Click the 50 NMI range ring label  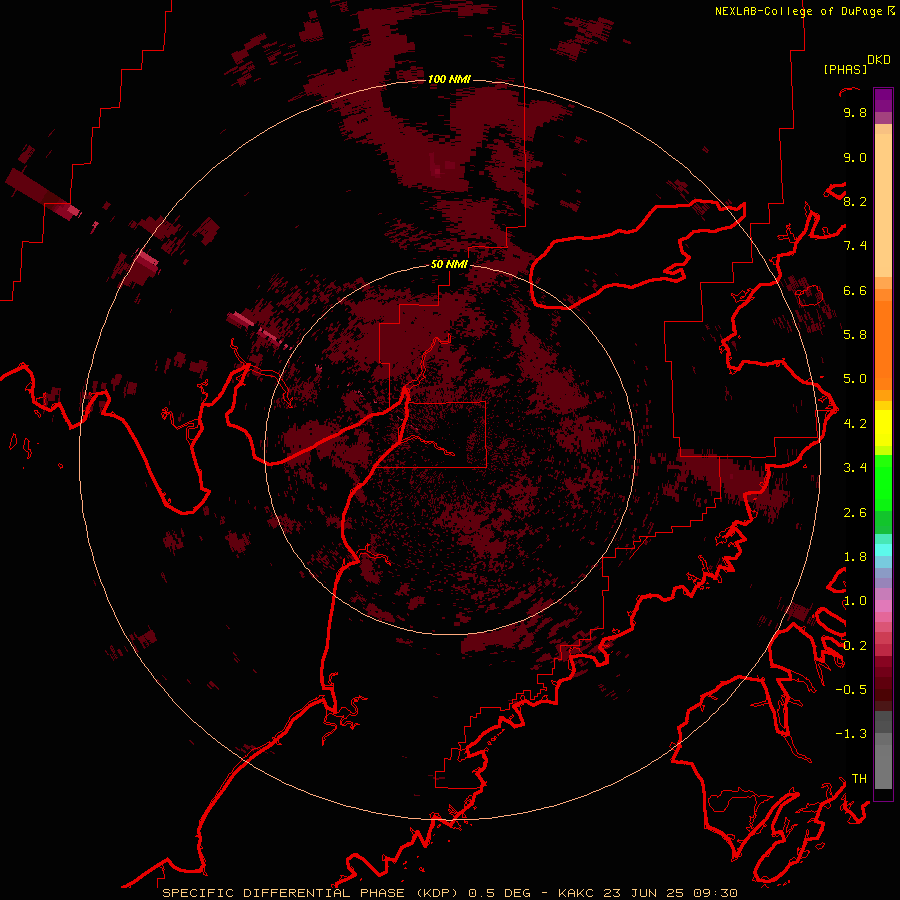coord(449,264)
